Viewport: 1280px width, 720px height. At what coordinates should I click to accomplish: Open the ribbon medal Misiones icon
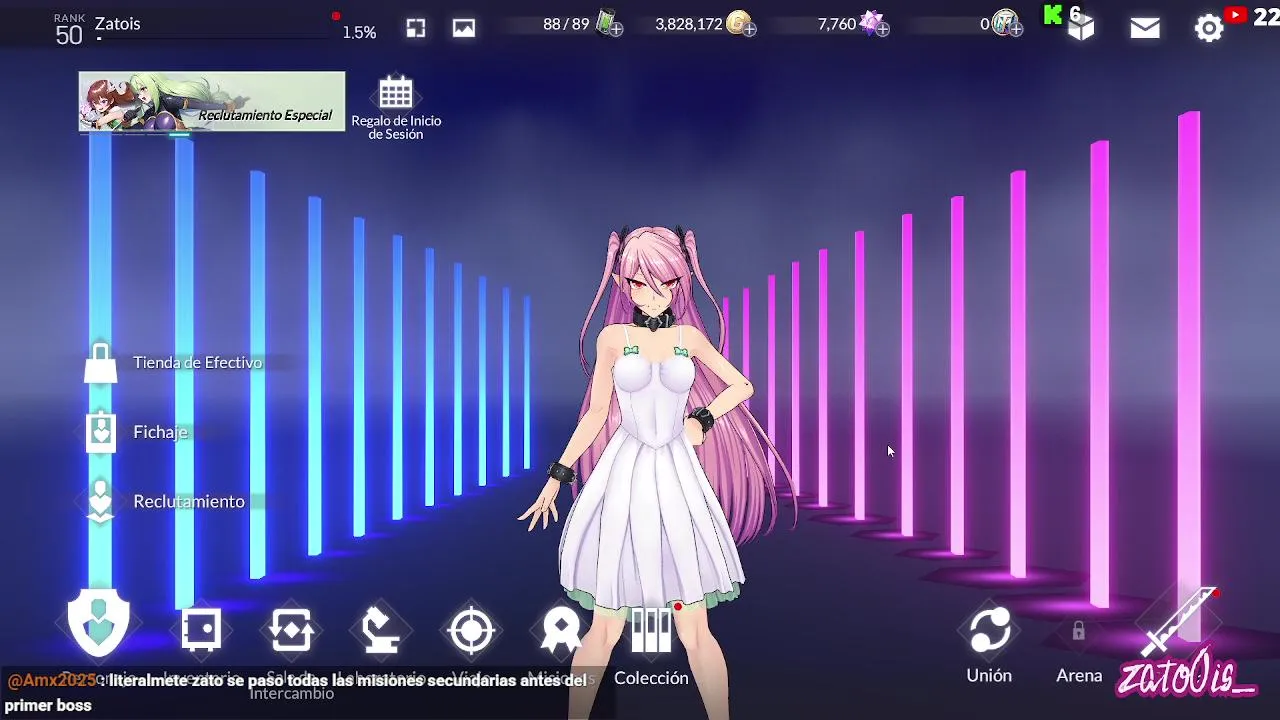pyautogui.click(x=561, y=631)
